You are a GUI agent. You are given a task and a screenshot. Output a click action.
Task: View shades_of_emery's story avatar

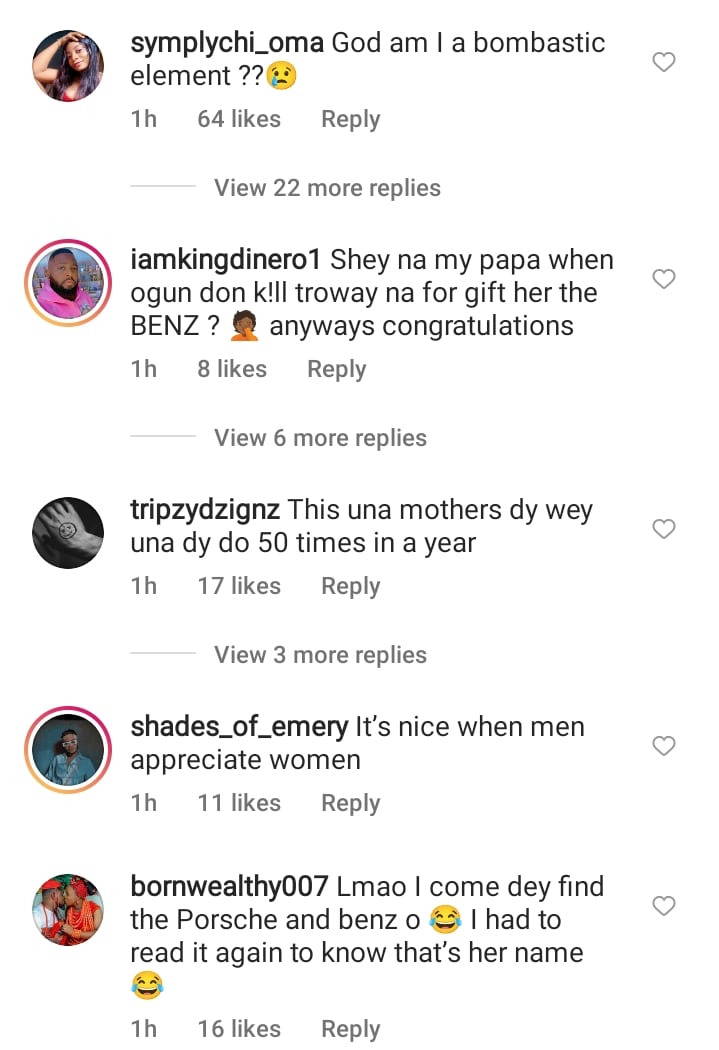tap(68, 750)
